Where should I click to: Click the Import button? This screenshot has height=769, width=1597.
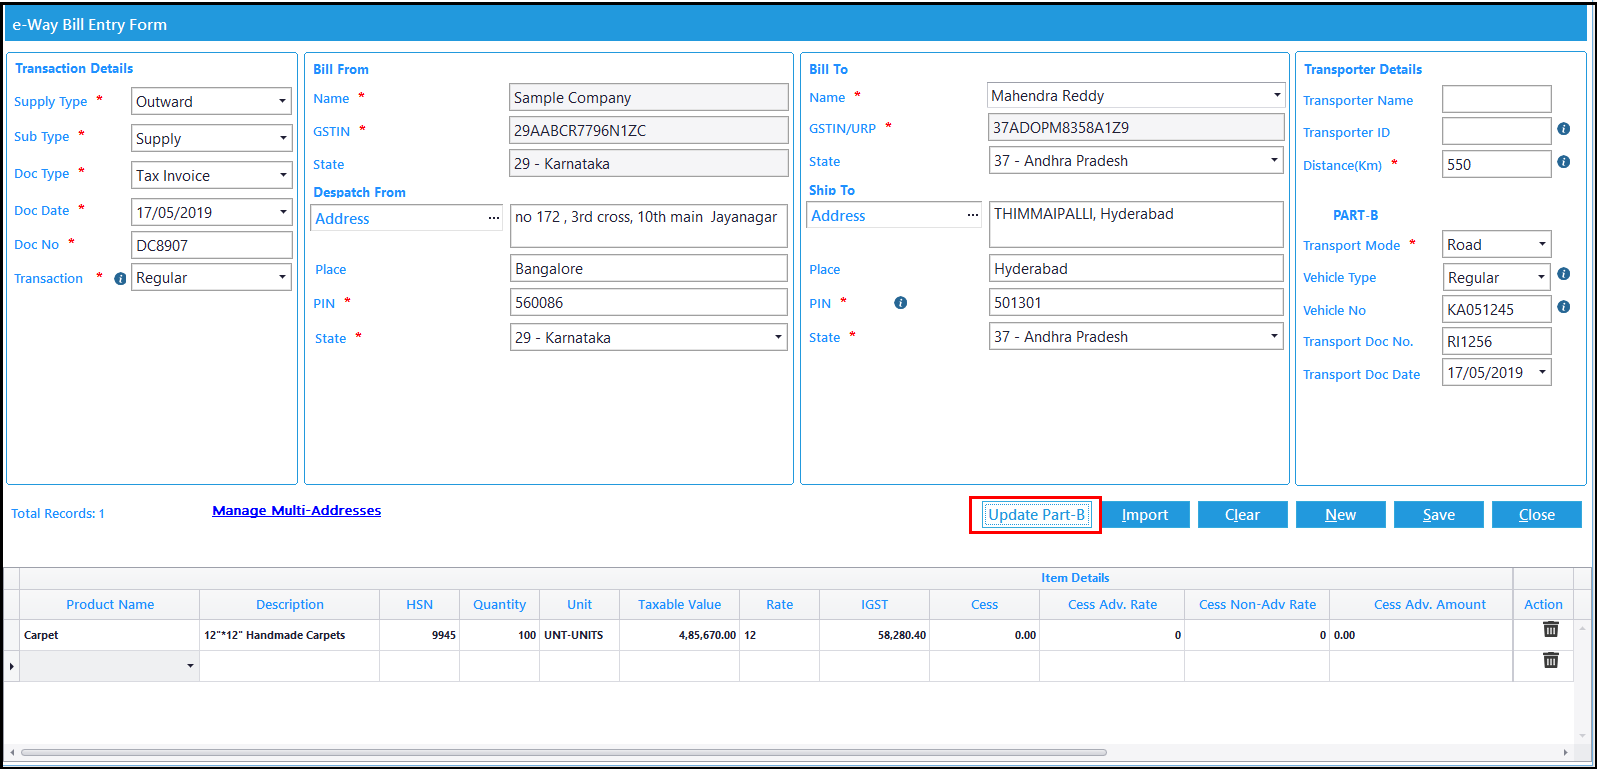tap(1145, 514)
